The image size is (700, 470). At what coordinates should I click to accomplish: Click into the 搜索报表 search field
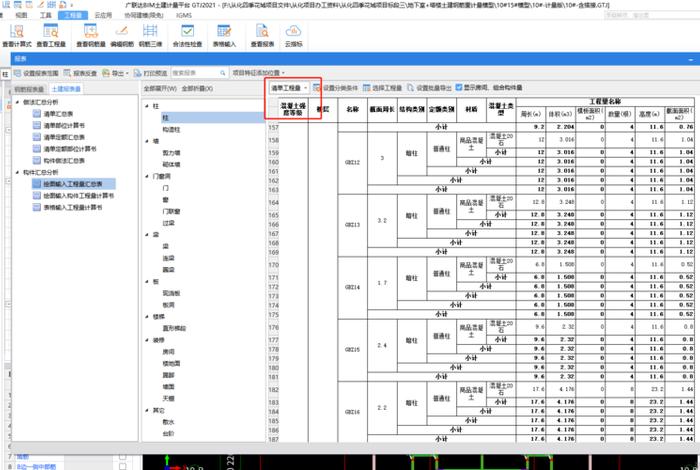[x=195, y=73]
